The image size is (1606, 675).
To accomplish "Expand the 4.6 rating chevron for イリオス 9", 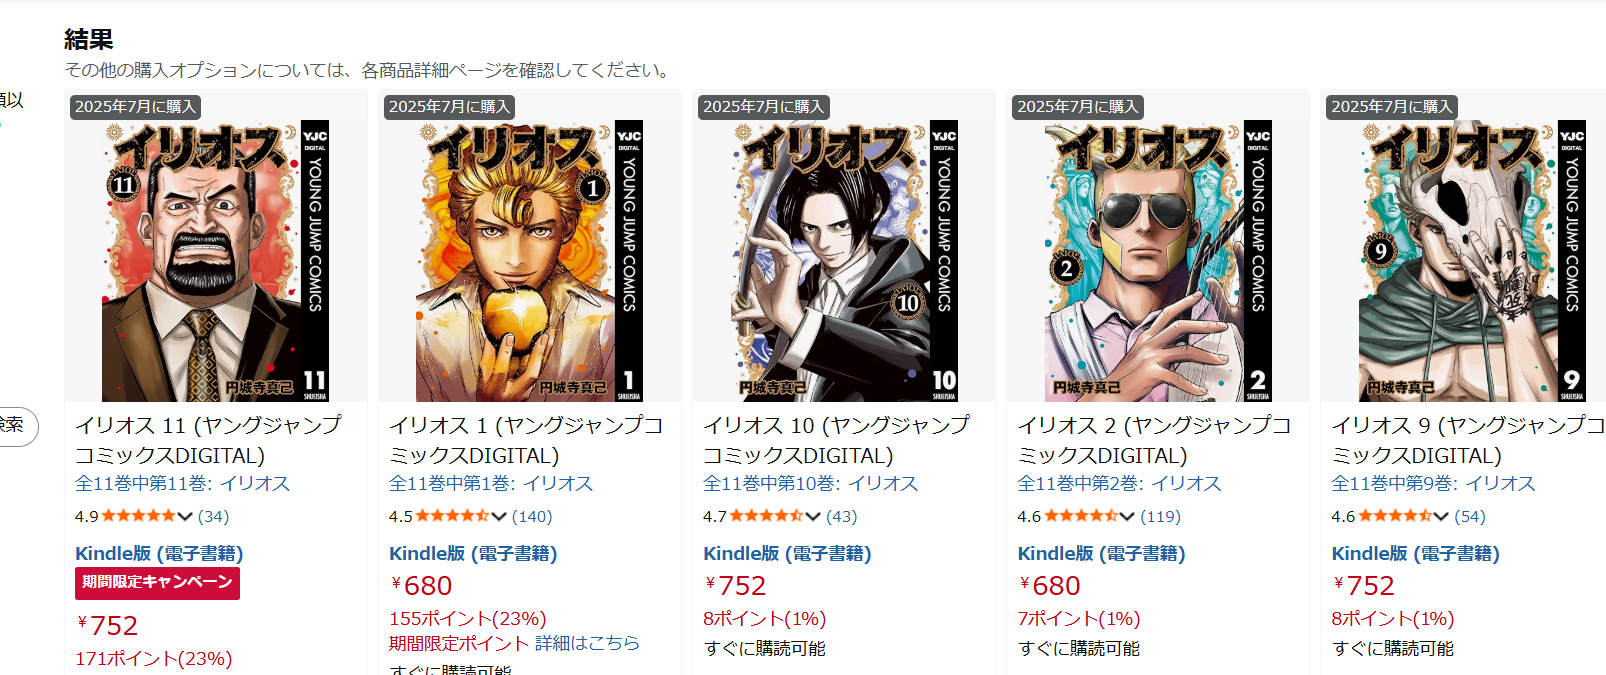I will coord(1441,517).
